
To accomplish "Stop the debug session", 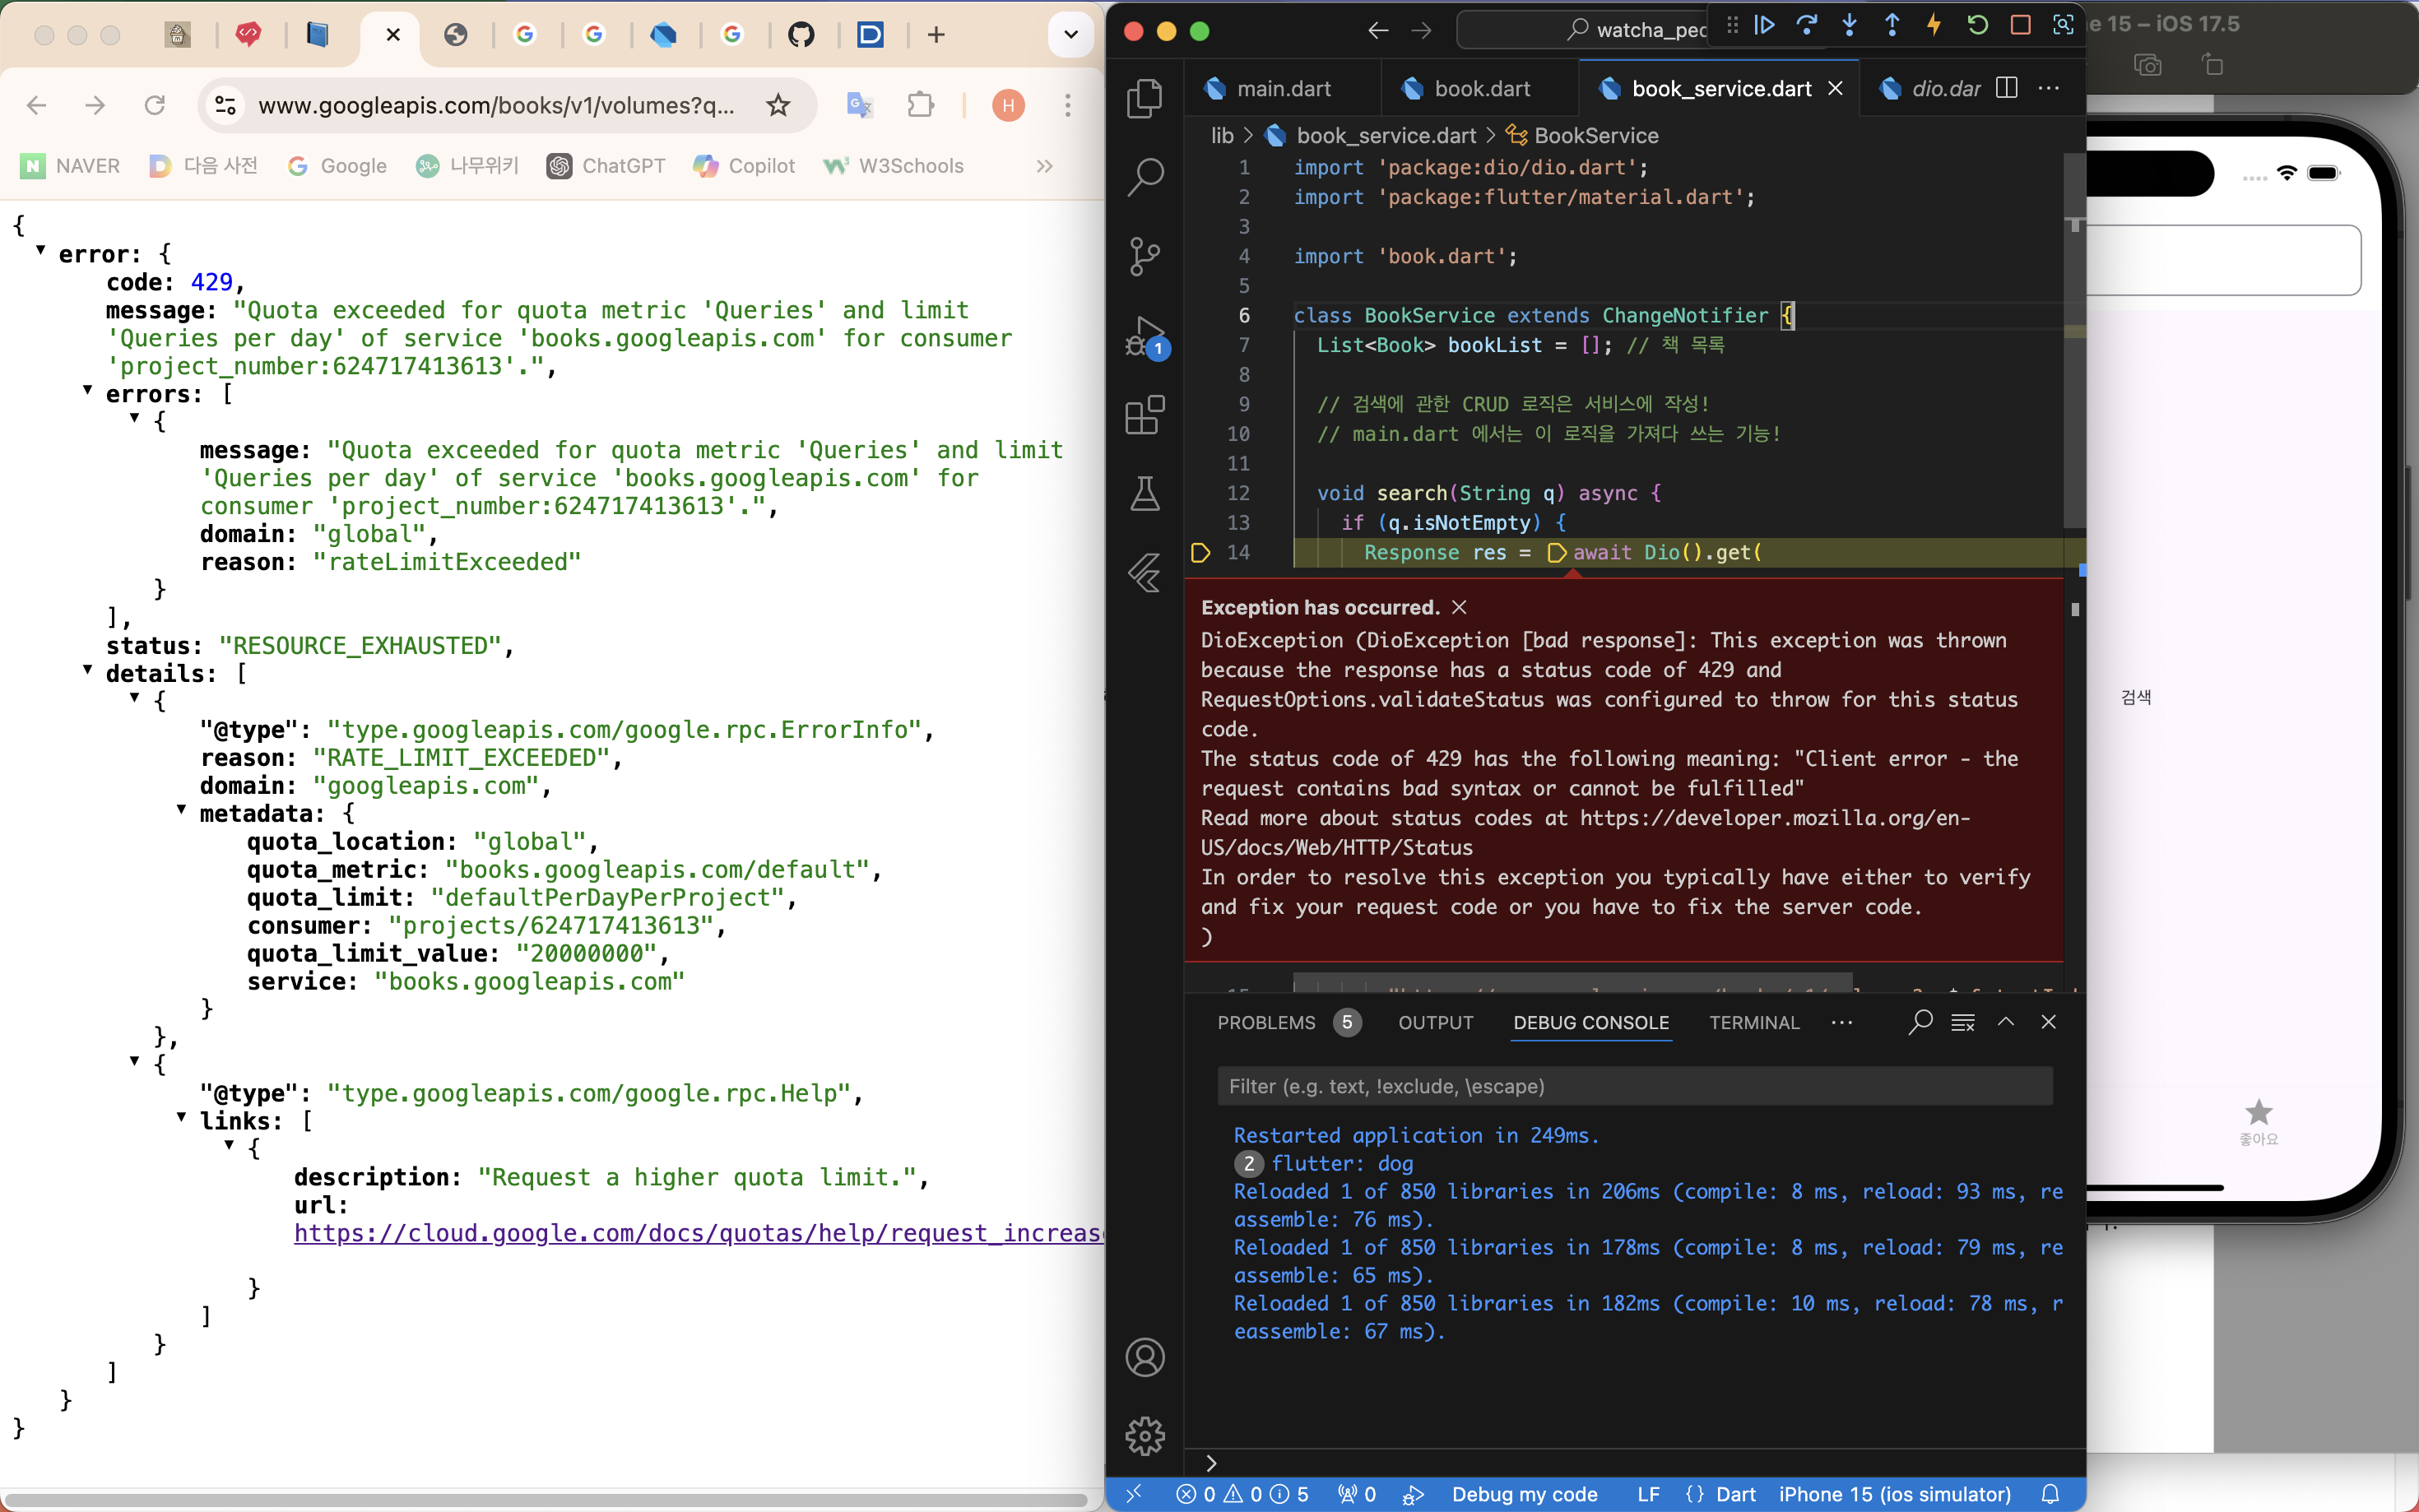I will (x=2020, y=25).
